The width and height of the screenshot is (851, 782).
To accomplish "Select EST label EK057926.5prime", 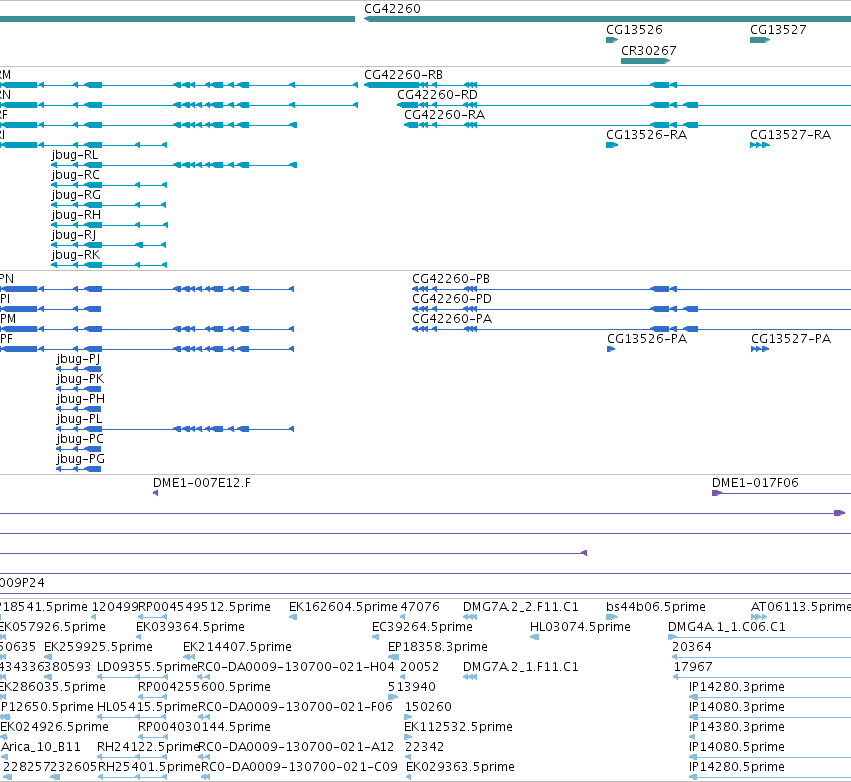I will point(53,627).
